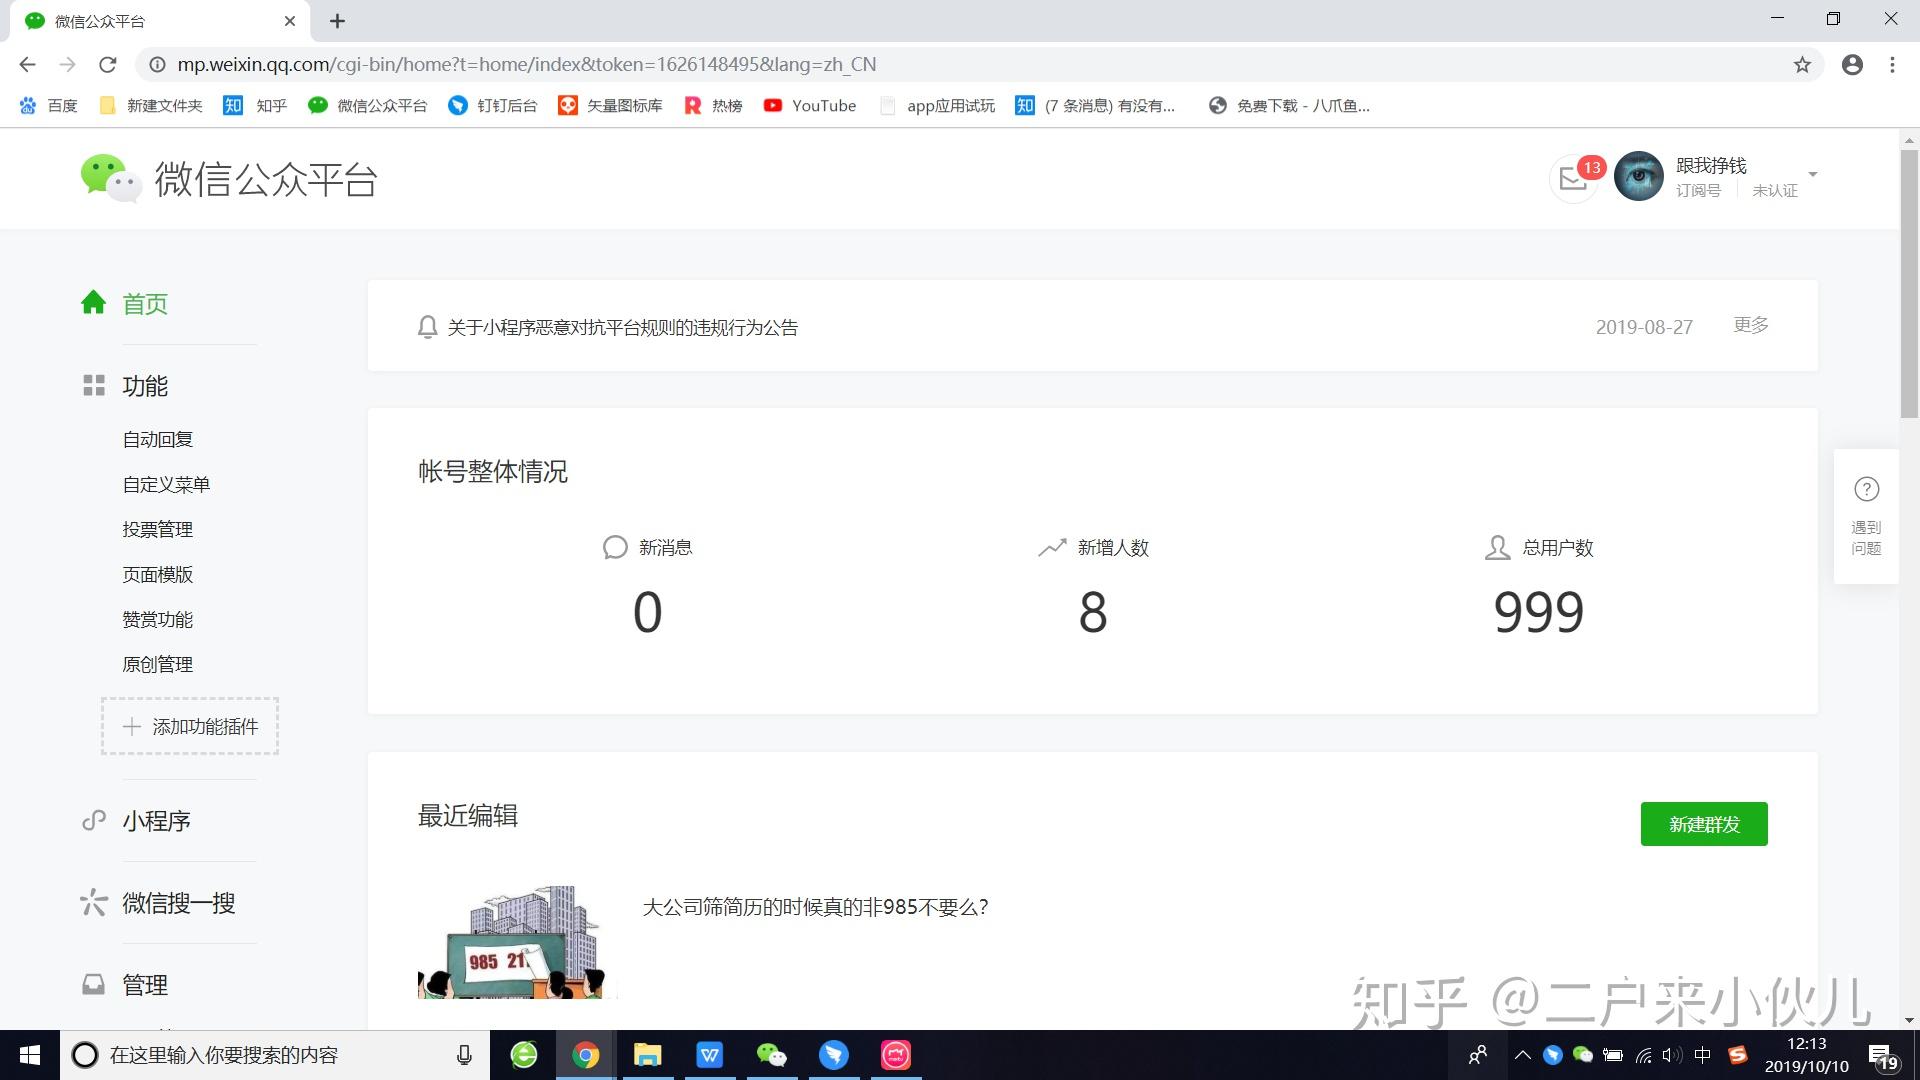Open the 微信搜一搜 sidebar section
1920x1080 pixels.
point(179,903)
